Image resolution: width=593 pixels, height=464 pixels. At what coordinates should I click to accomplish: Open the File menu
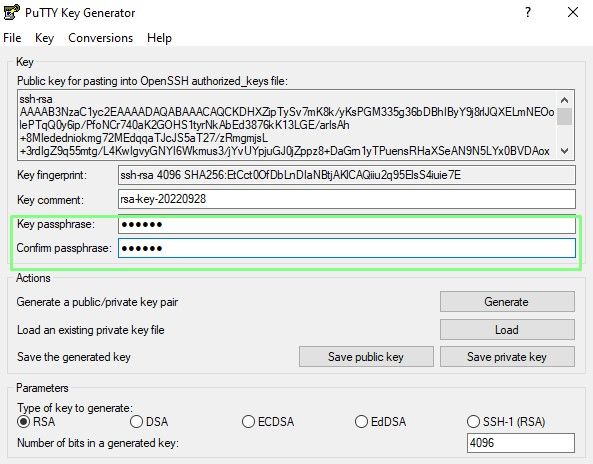point(12,38)
